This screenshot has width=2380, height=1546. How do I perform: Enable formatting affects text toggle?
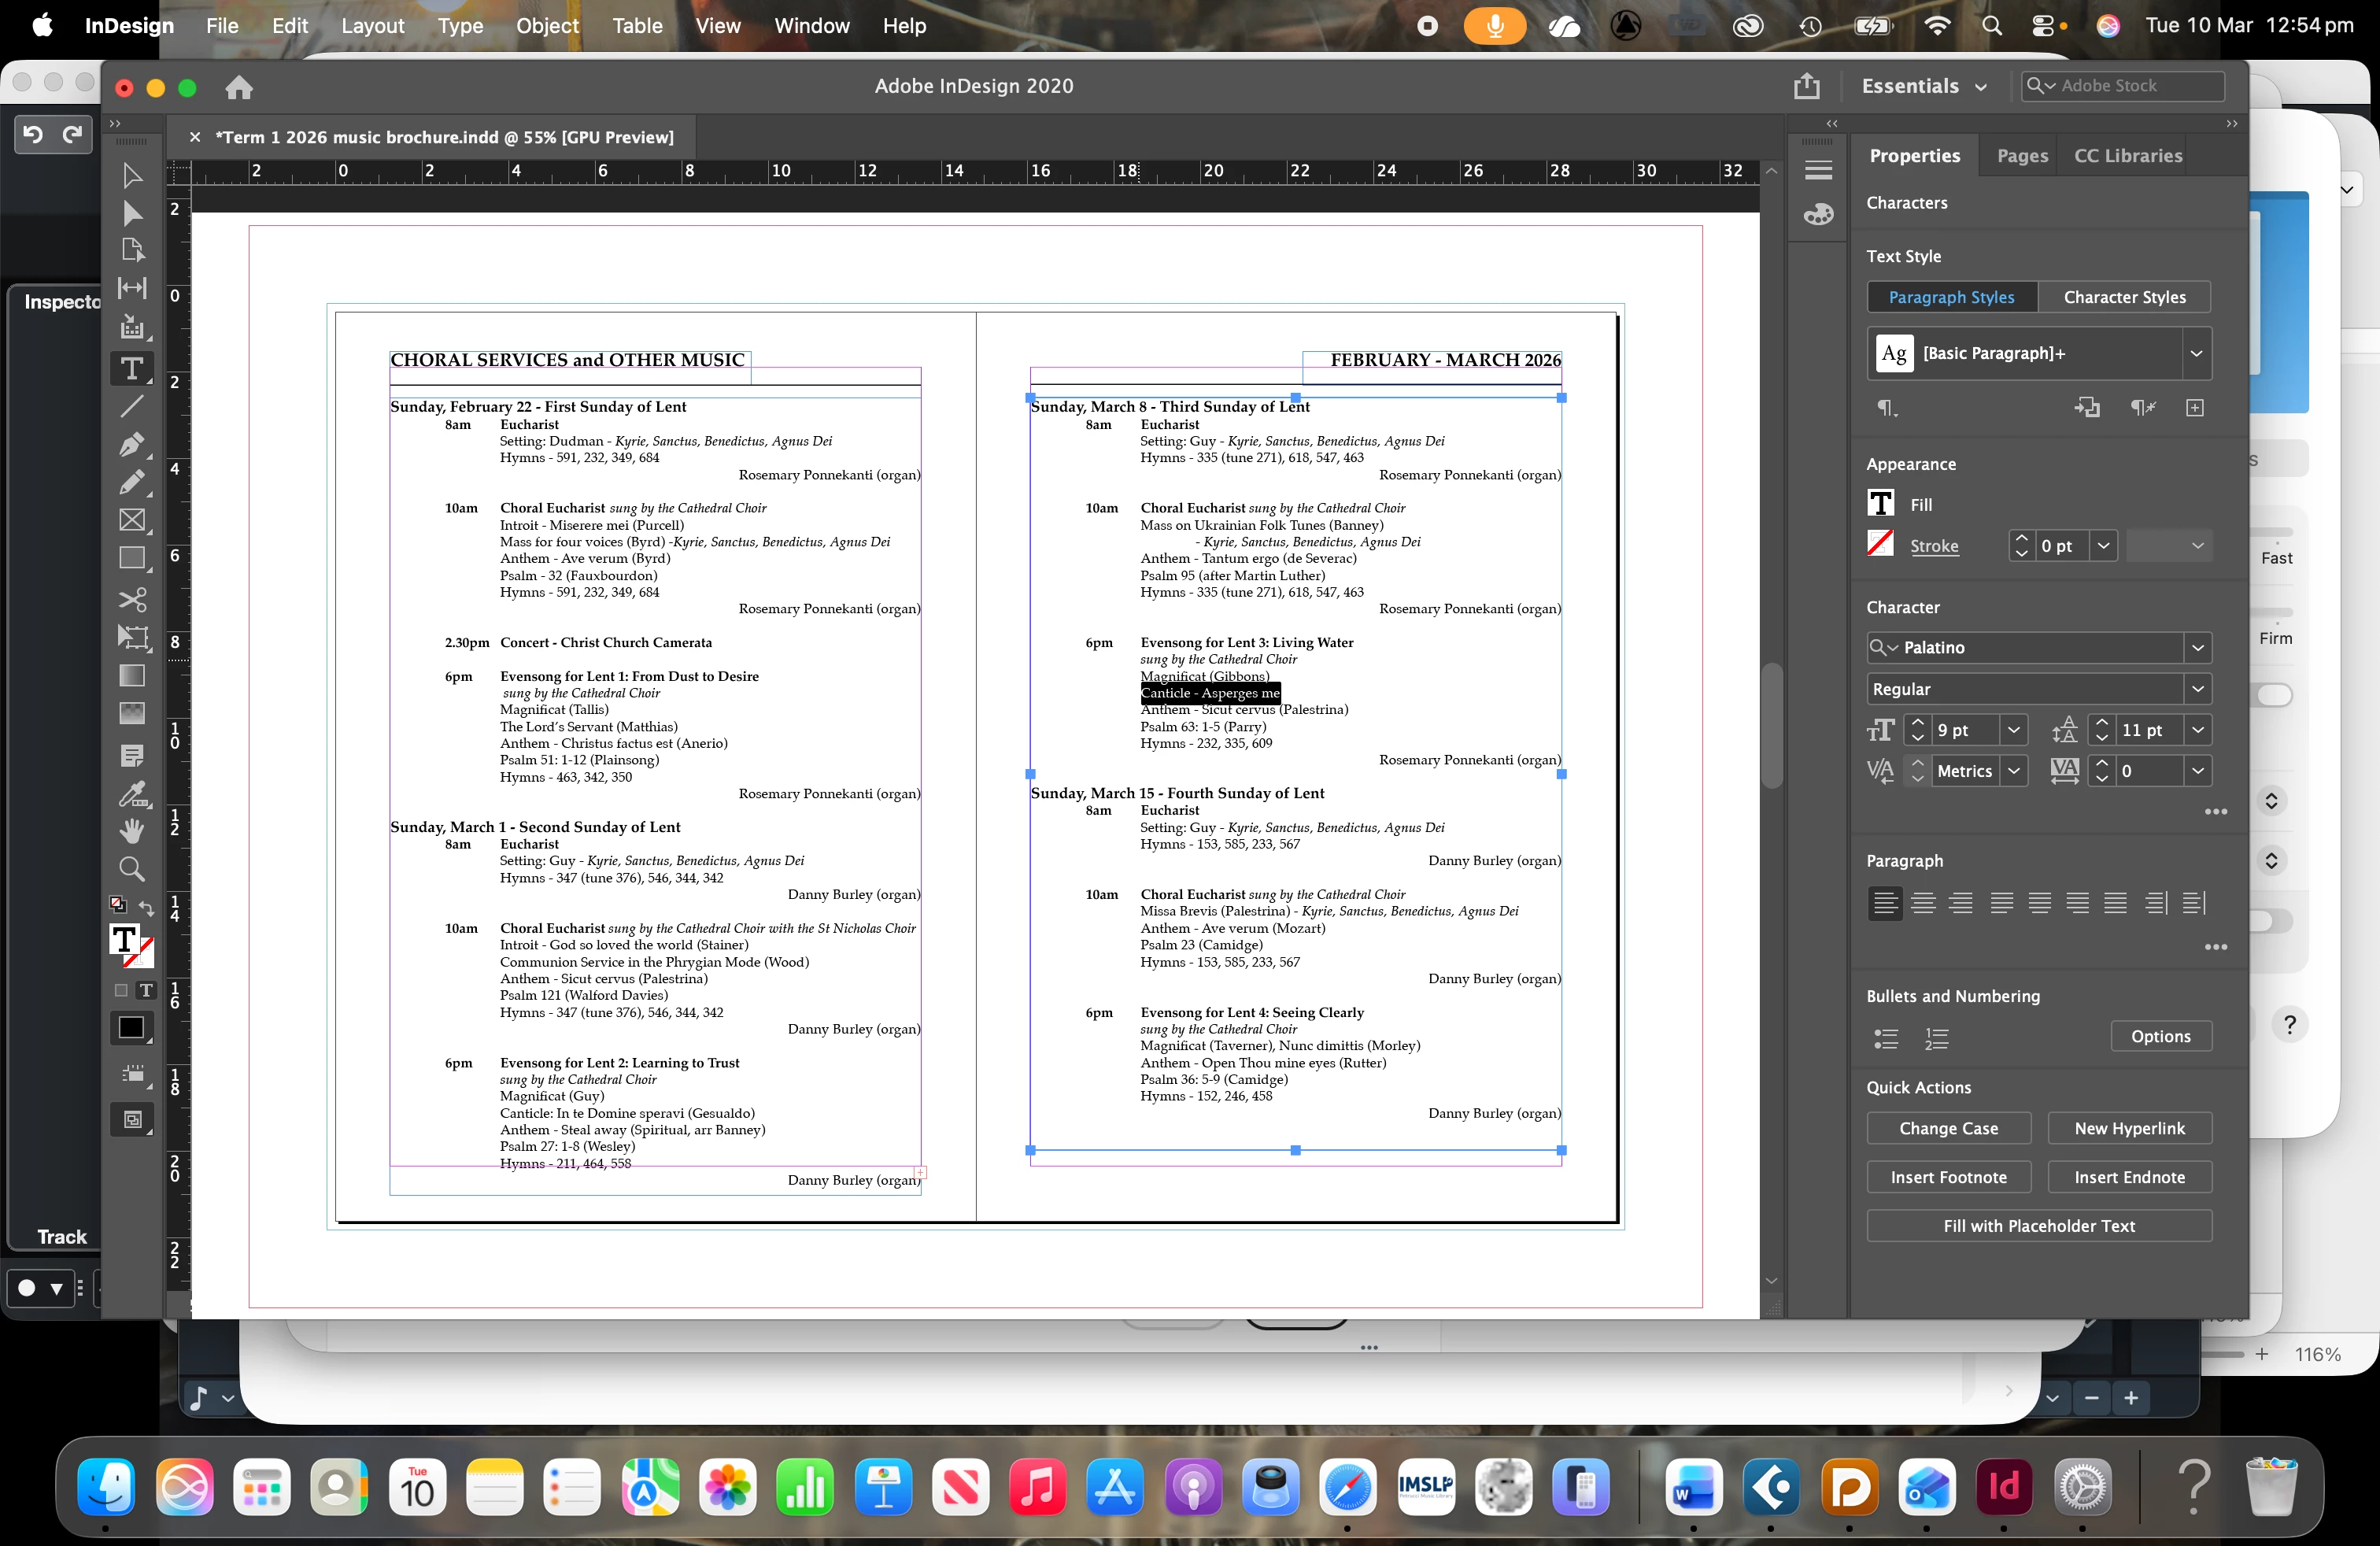[146, 990]
